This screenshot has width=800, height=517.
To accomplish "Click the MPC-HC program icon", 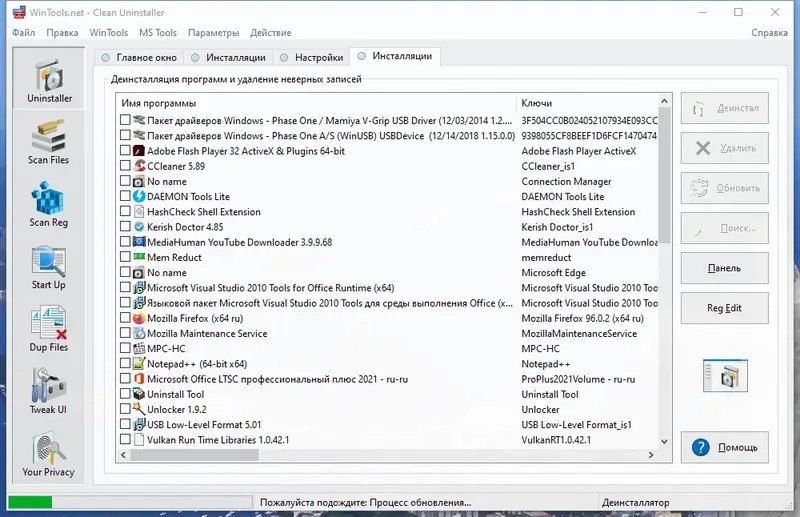I will tap(139, 349).
